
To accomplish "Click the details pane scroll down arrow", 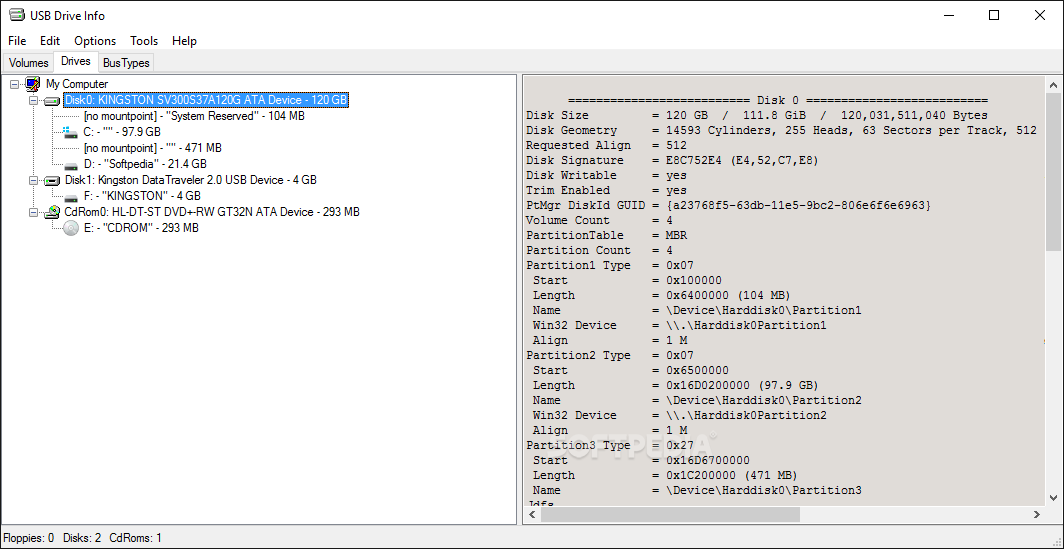I will point(1053,497).
